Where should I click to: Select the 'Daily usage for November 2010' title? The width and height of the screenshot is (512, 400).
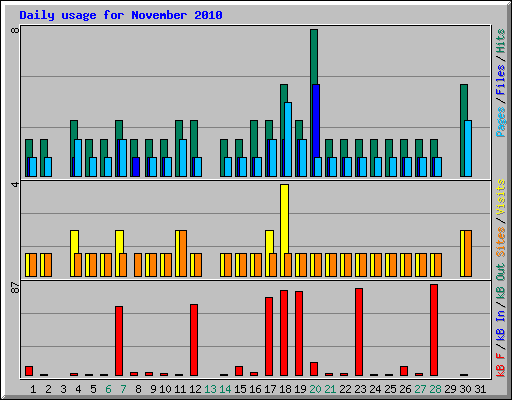(x=121, y=15)
